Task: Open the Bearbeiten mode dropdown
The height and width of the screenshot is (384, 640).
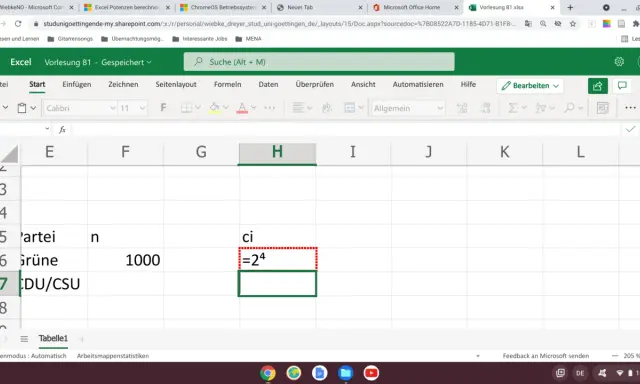Action: 530,86
